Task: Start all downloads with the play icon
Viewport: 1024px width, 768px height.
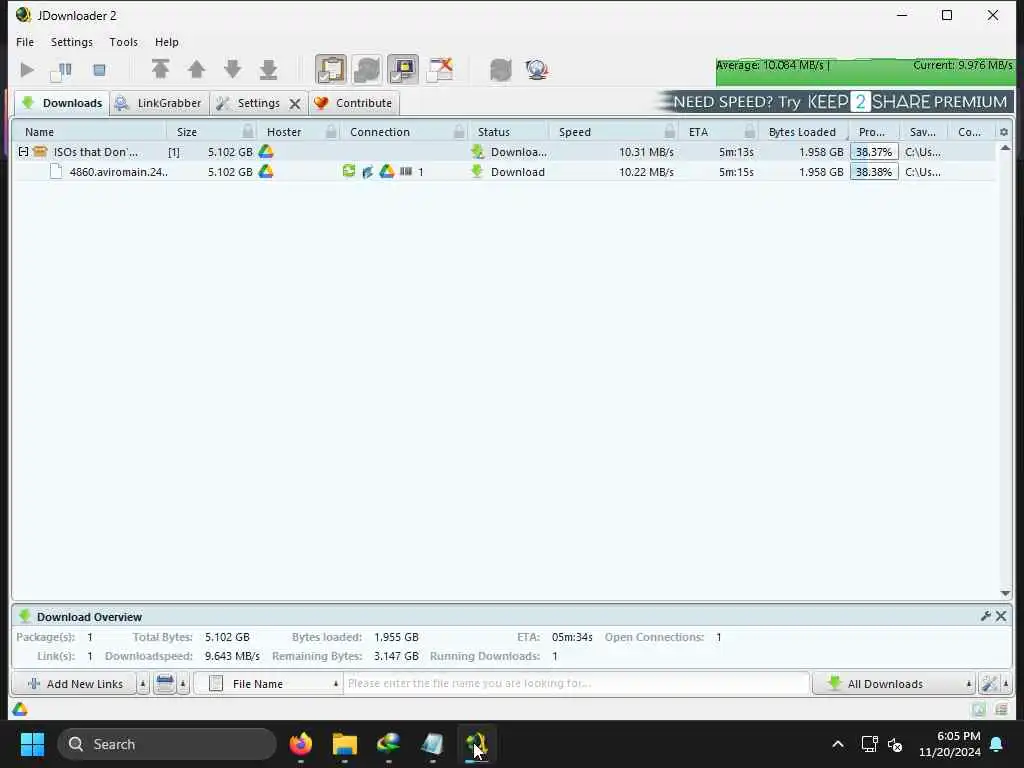Action: click(27, 70)
